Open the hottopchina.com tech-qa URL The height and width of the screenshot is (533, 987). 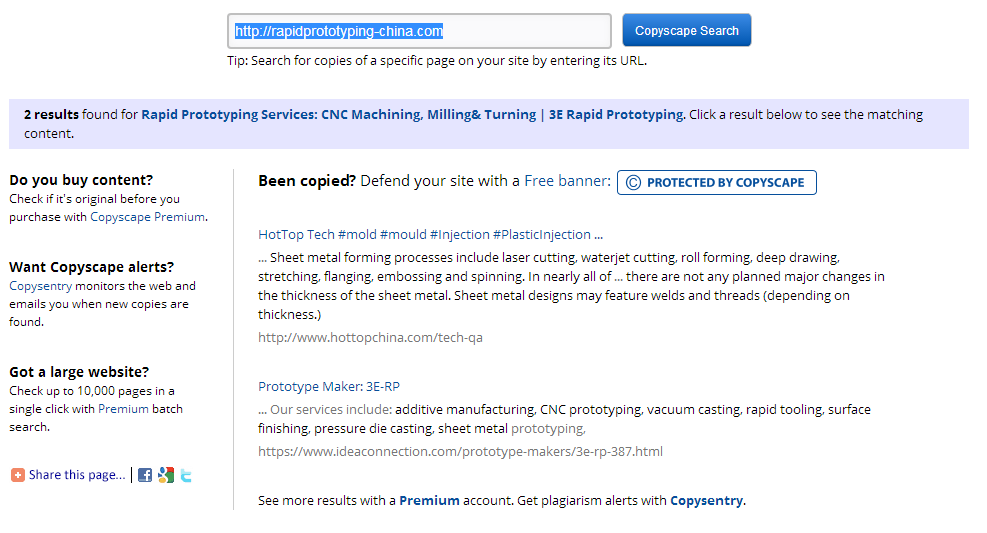pyautogui.click(x=370, y=337)
